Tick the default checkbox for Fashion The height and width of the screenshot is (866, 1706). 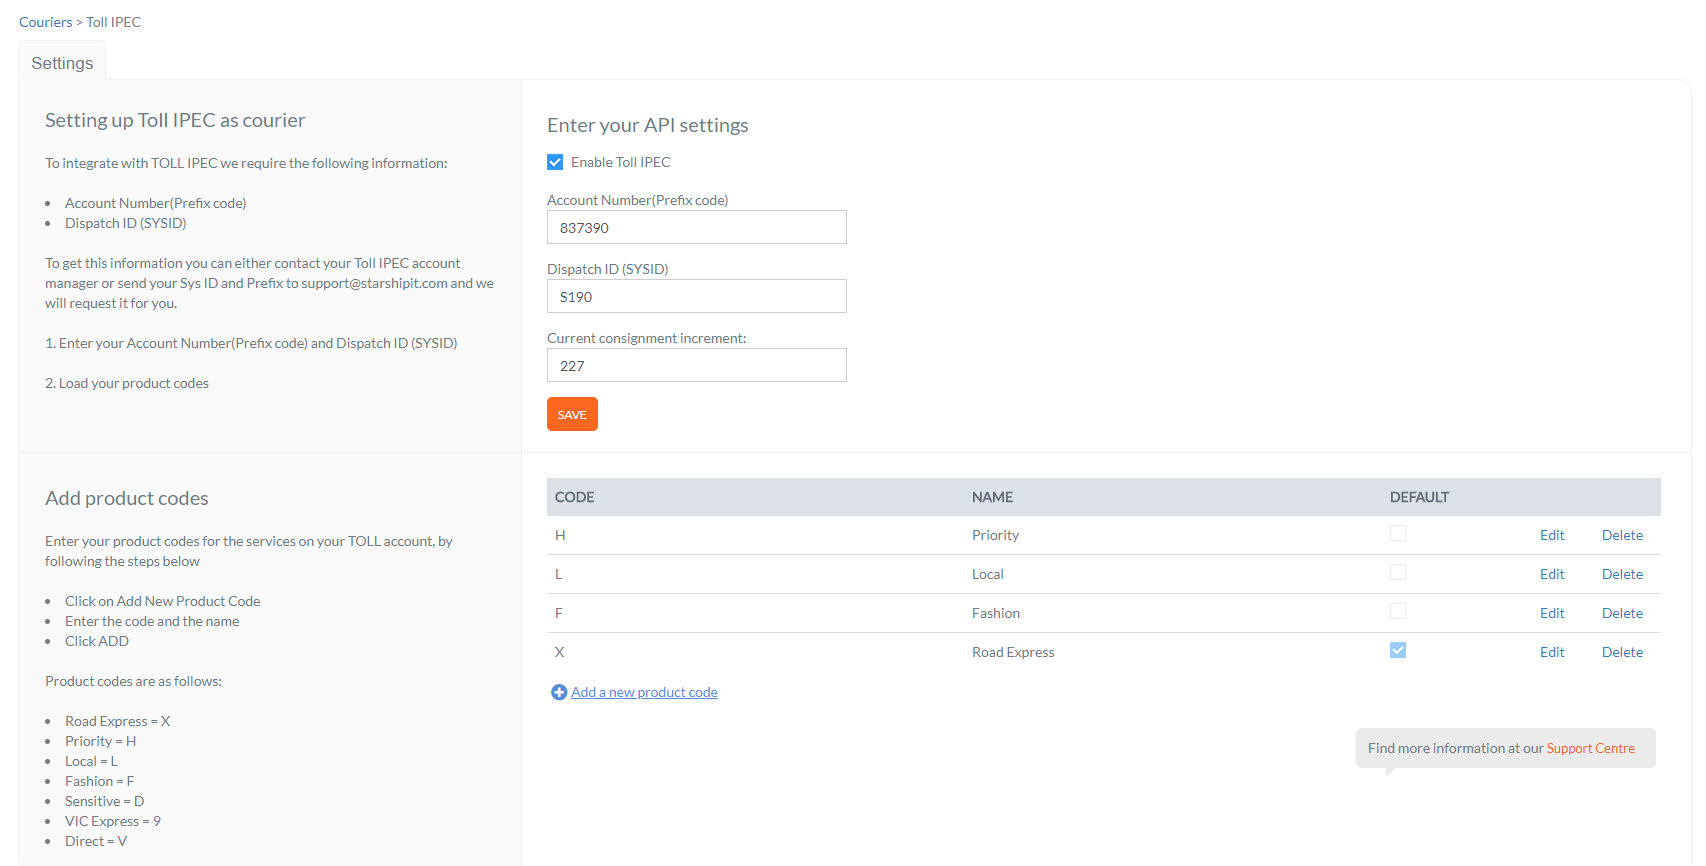point(1398,612)
